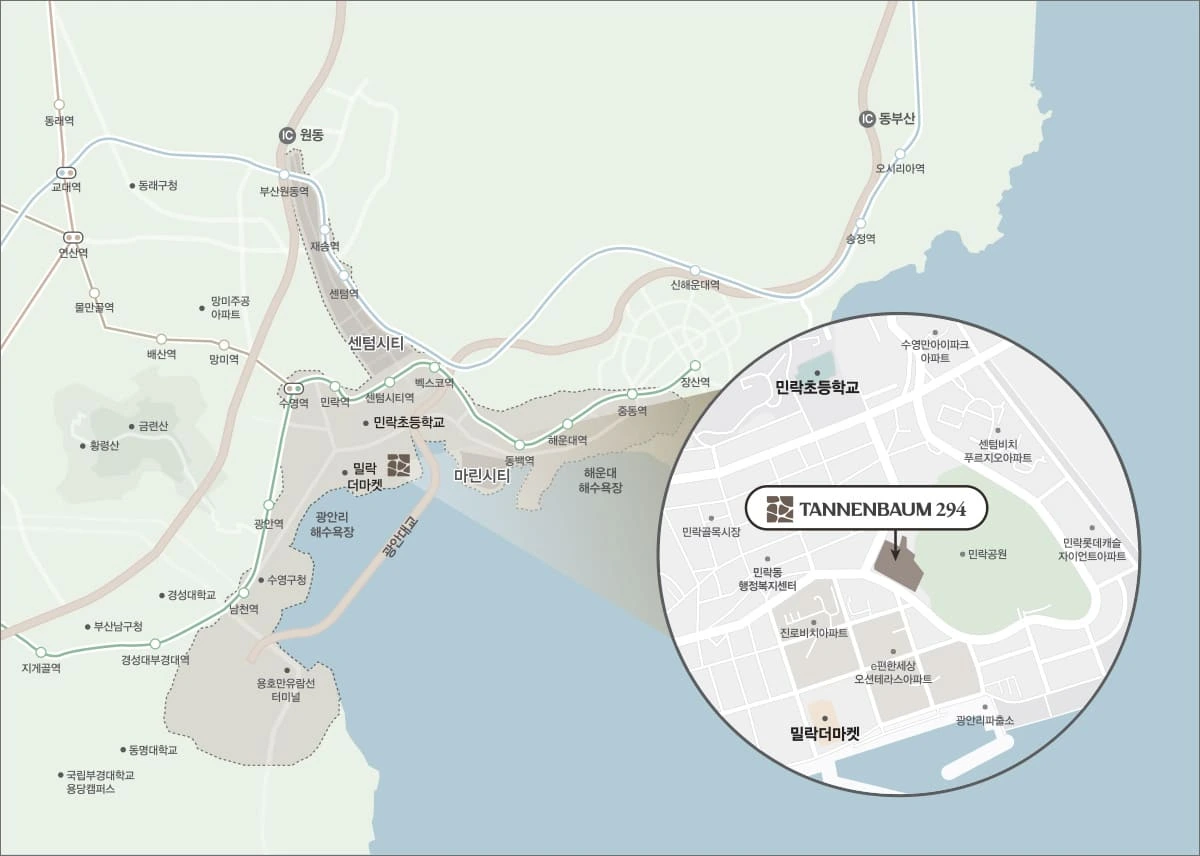Select the 오시리아역 station marker
The image size is (1200, 856).
point(900,154)
